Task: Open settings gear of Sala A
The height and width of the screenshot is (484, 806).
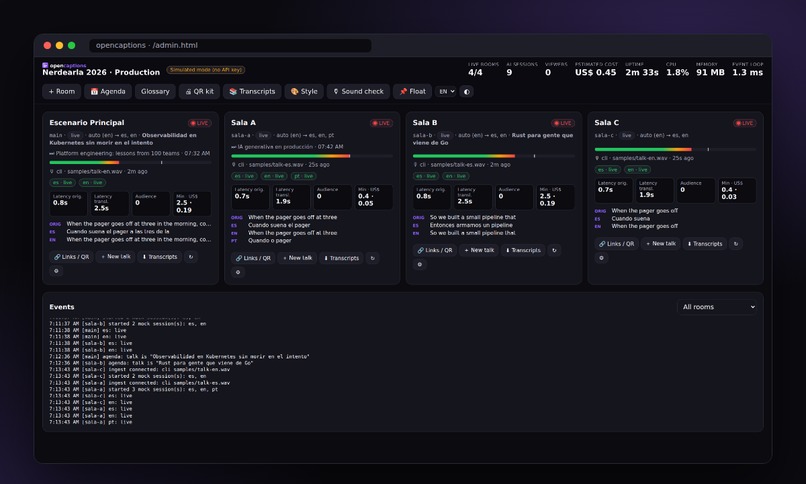Action: (x=238, y=272)
